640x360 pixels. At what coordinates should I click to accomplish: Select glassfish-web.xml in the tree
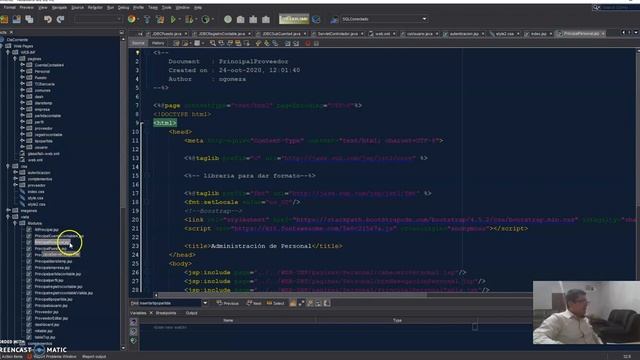[x=44, y=153]
